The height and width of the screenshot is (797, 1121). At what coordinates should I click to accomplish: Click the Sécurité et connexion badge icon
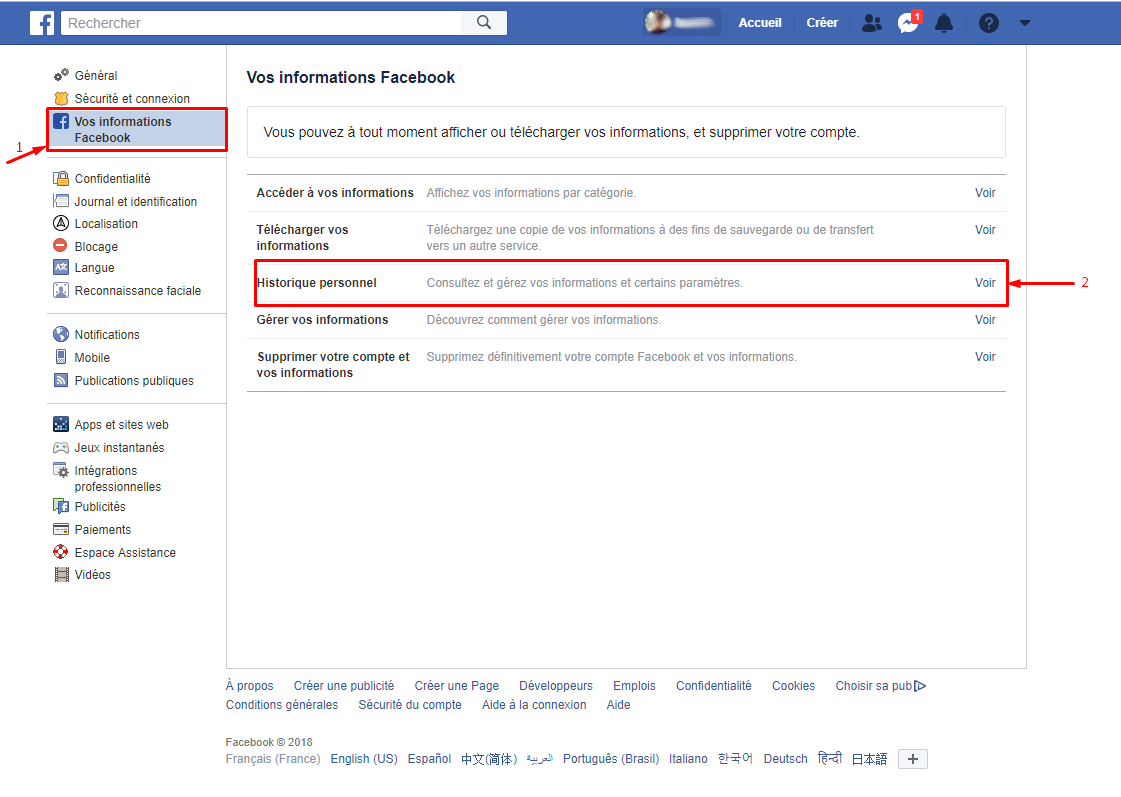click(61, 99)
